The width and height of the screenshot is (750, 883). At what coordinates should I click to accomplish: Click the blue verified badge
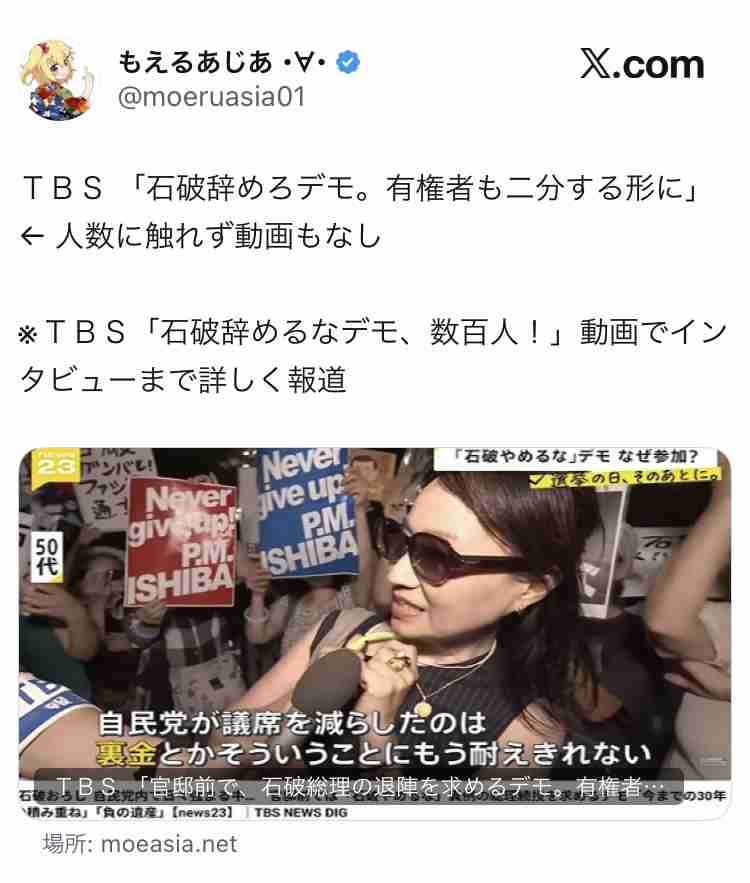pyautogui.click(x=348, y=62)
